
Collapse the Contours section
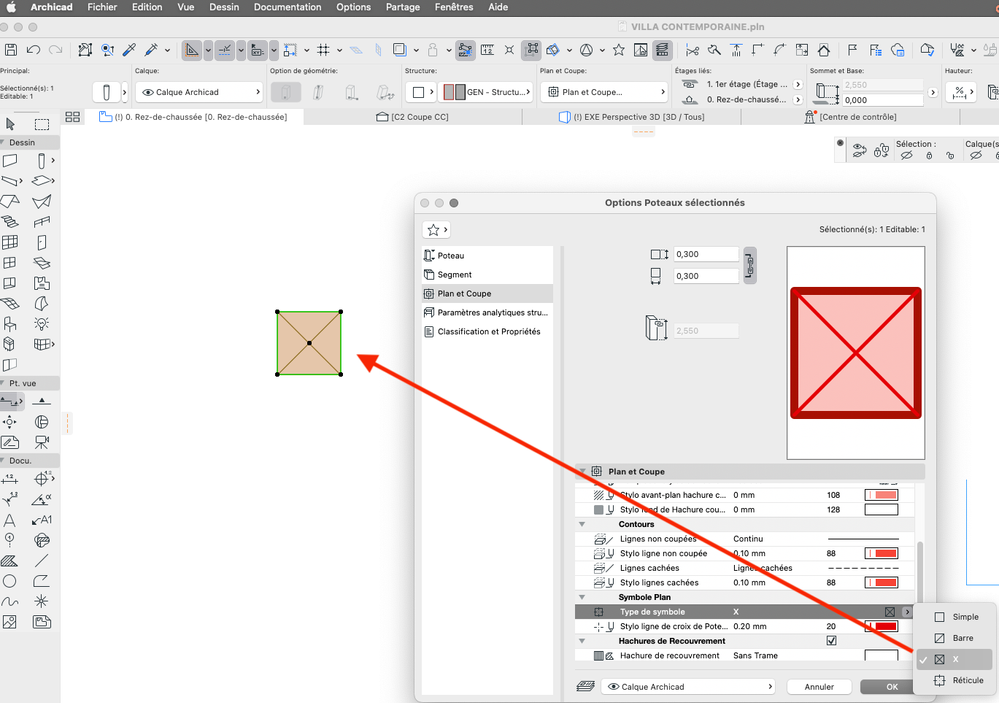[582, 524]
